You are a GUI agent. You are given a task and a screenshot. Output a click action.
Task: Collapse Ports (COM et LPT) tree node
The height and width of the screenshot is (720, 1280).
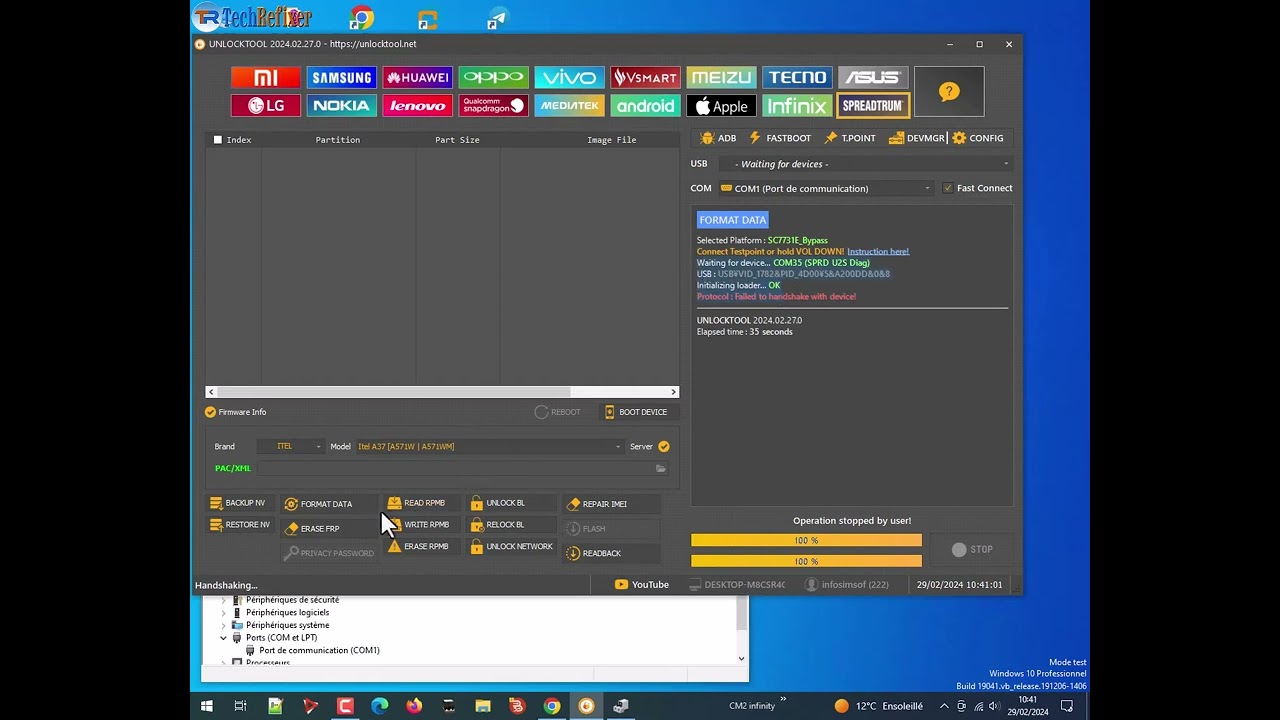(224, 638)
